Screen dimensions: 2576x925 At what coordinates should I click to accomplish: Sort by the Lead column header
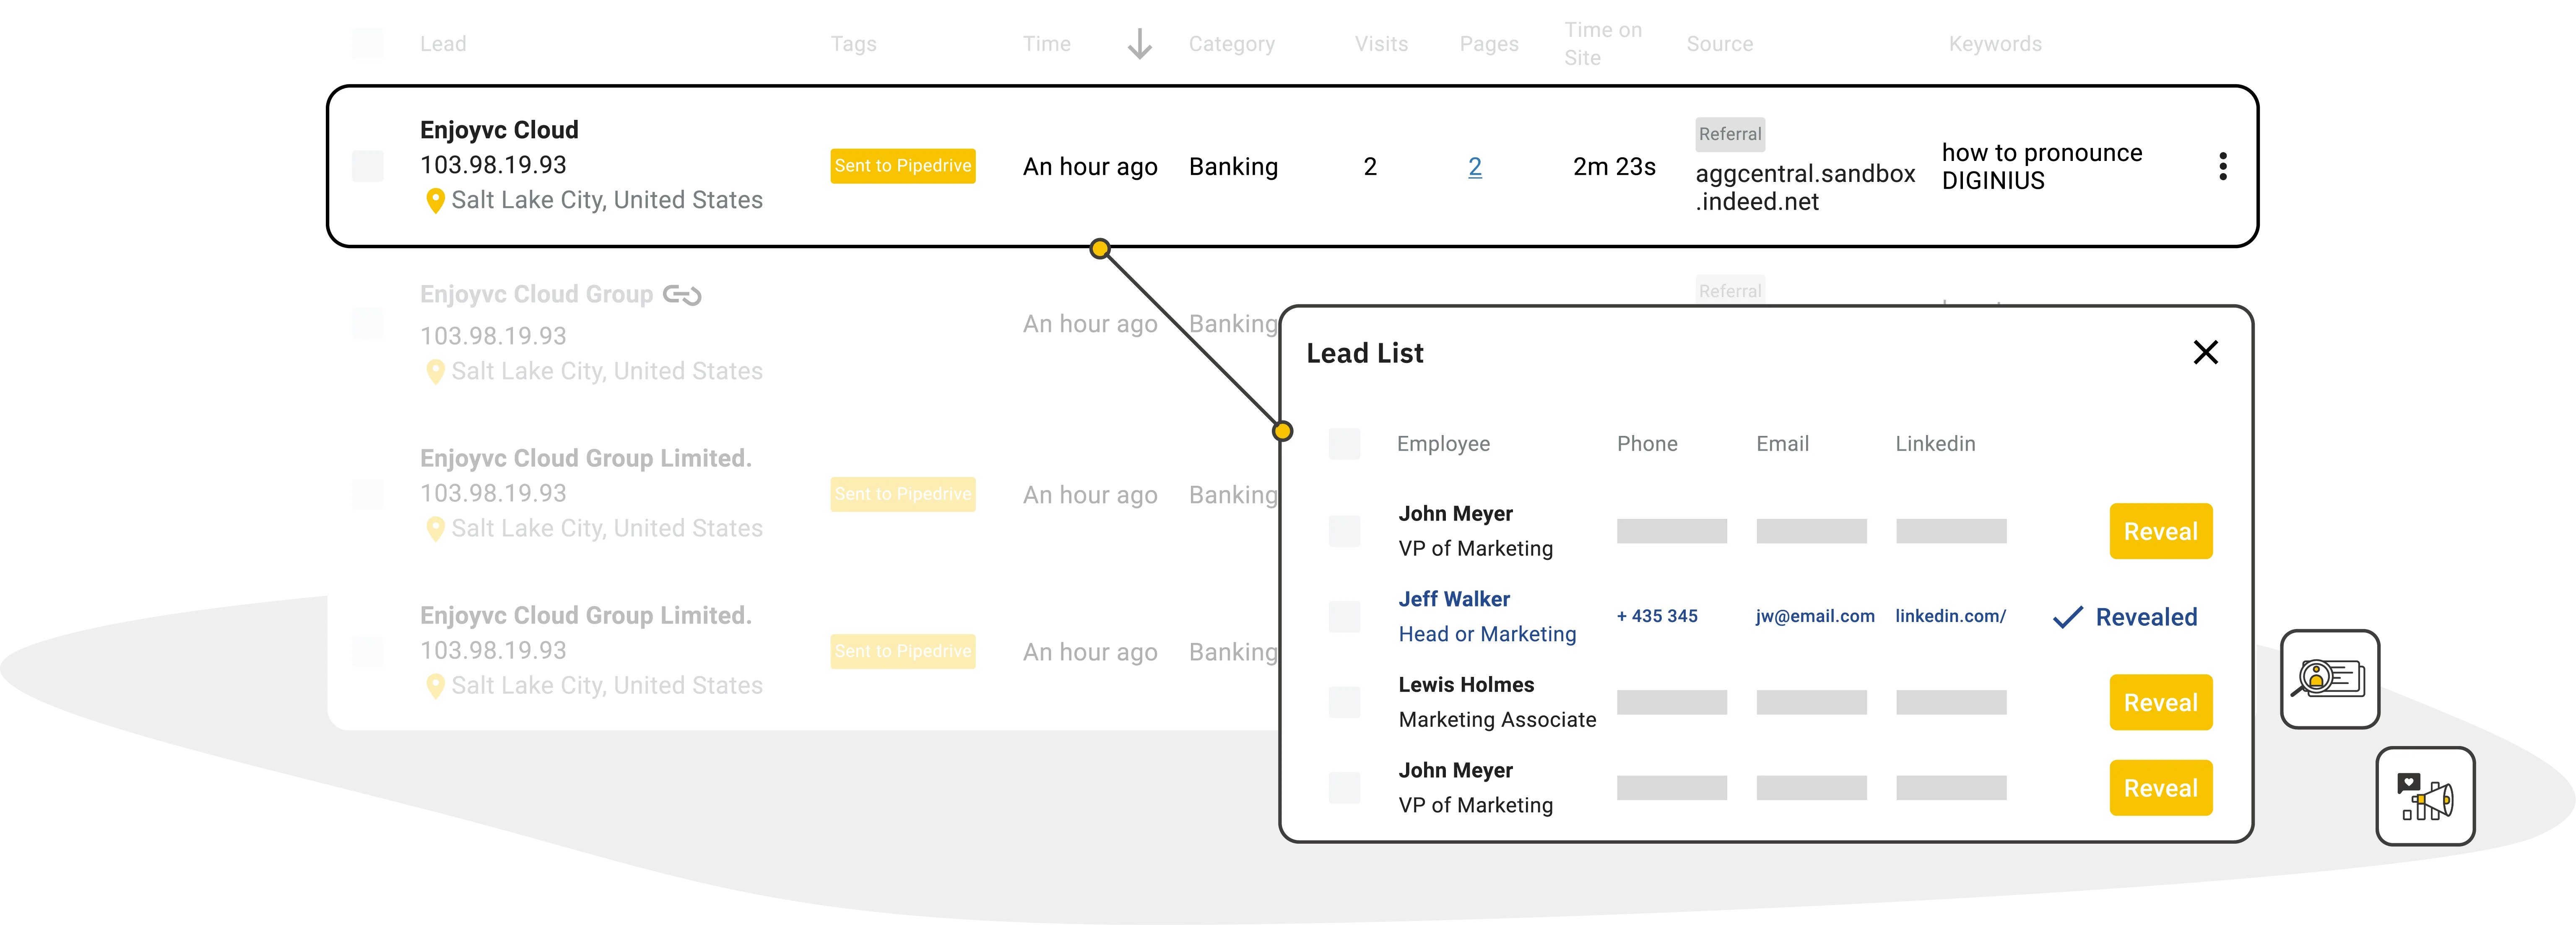(x=443, y=44)
